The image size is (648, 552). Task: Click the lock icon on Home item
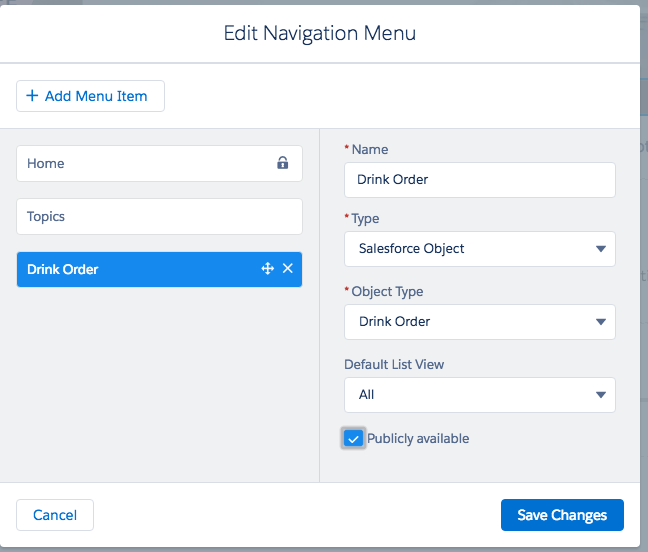tap(283, 163)
